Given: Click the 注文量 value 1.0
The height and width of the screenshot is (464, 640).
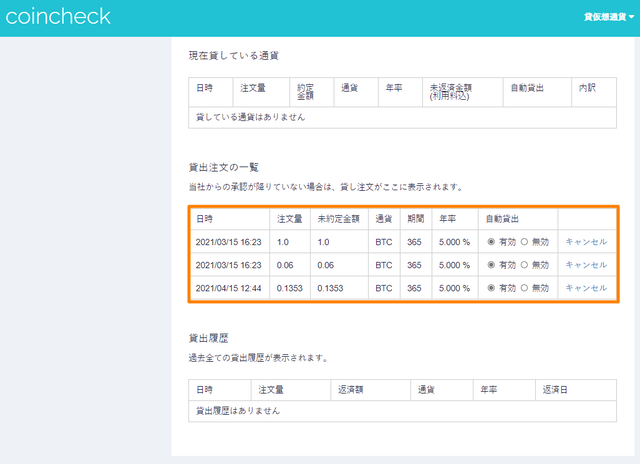Looking at the screenshot, I should point(283,242).
